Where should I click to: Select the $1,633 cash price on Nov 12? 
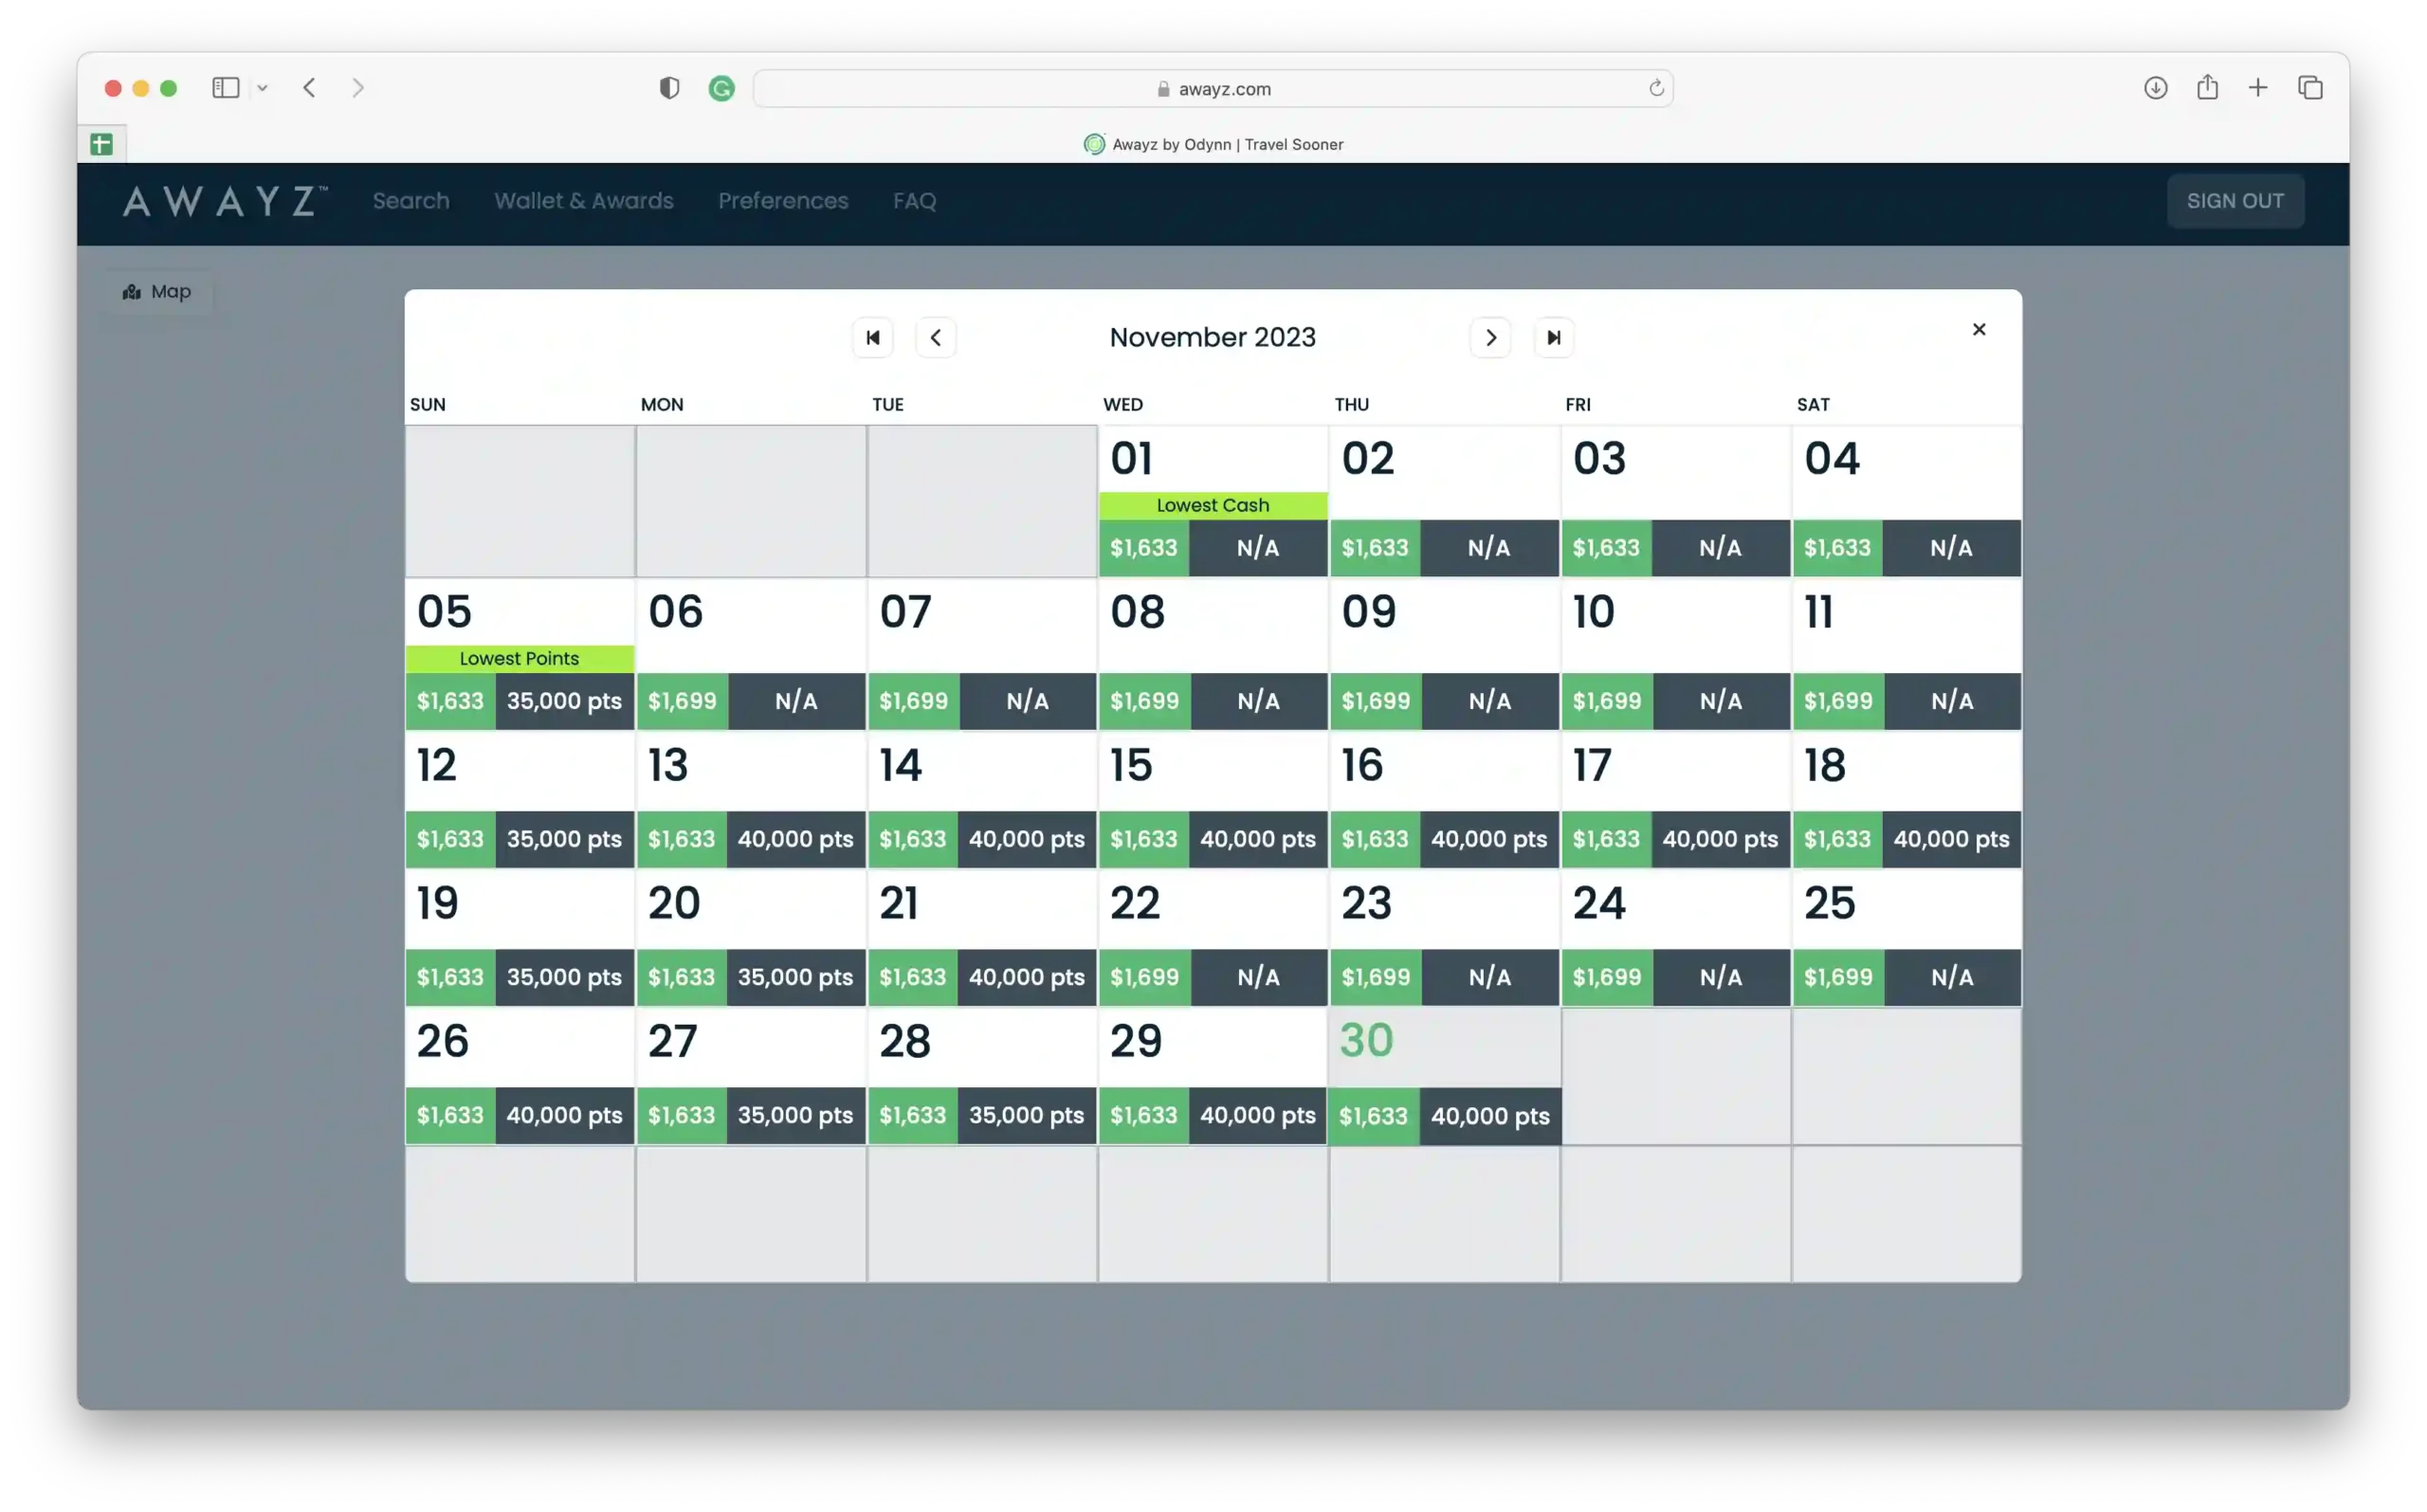pos(449,838)
